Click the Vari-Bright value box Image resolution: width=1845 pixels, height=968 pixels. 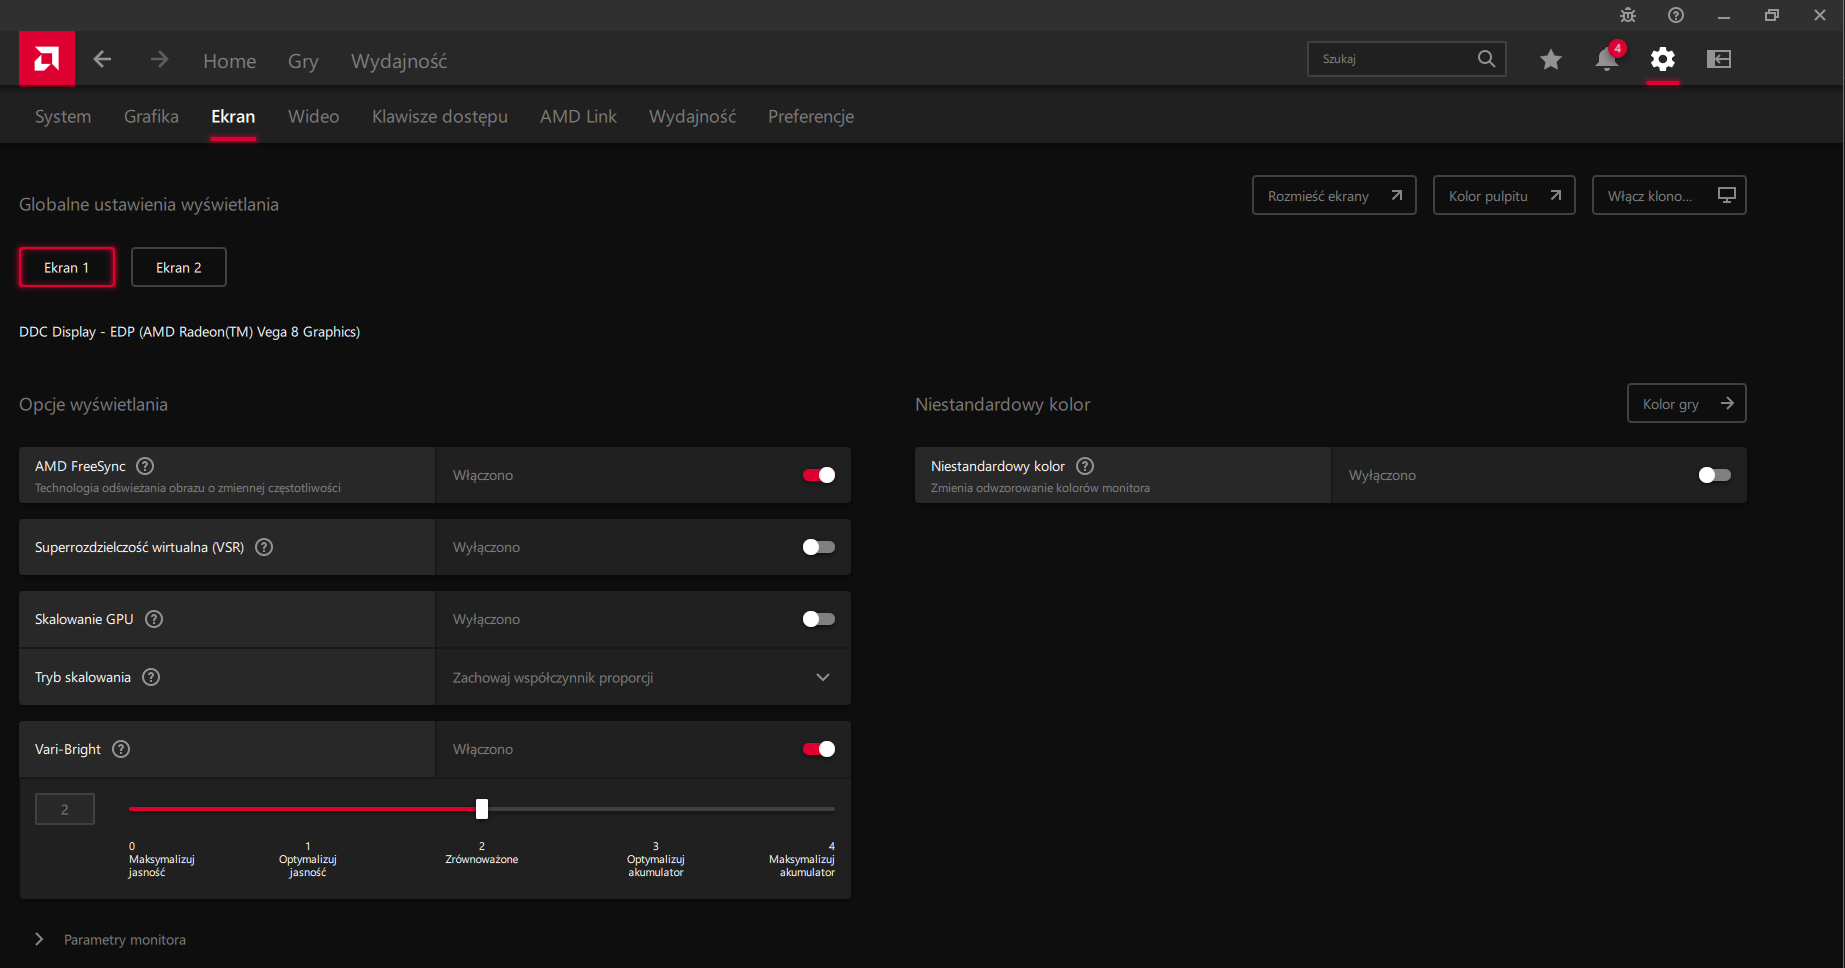65,809
